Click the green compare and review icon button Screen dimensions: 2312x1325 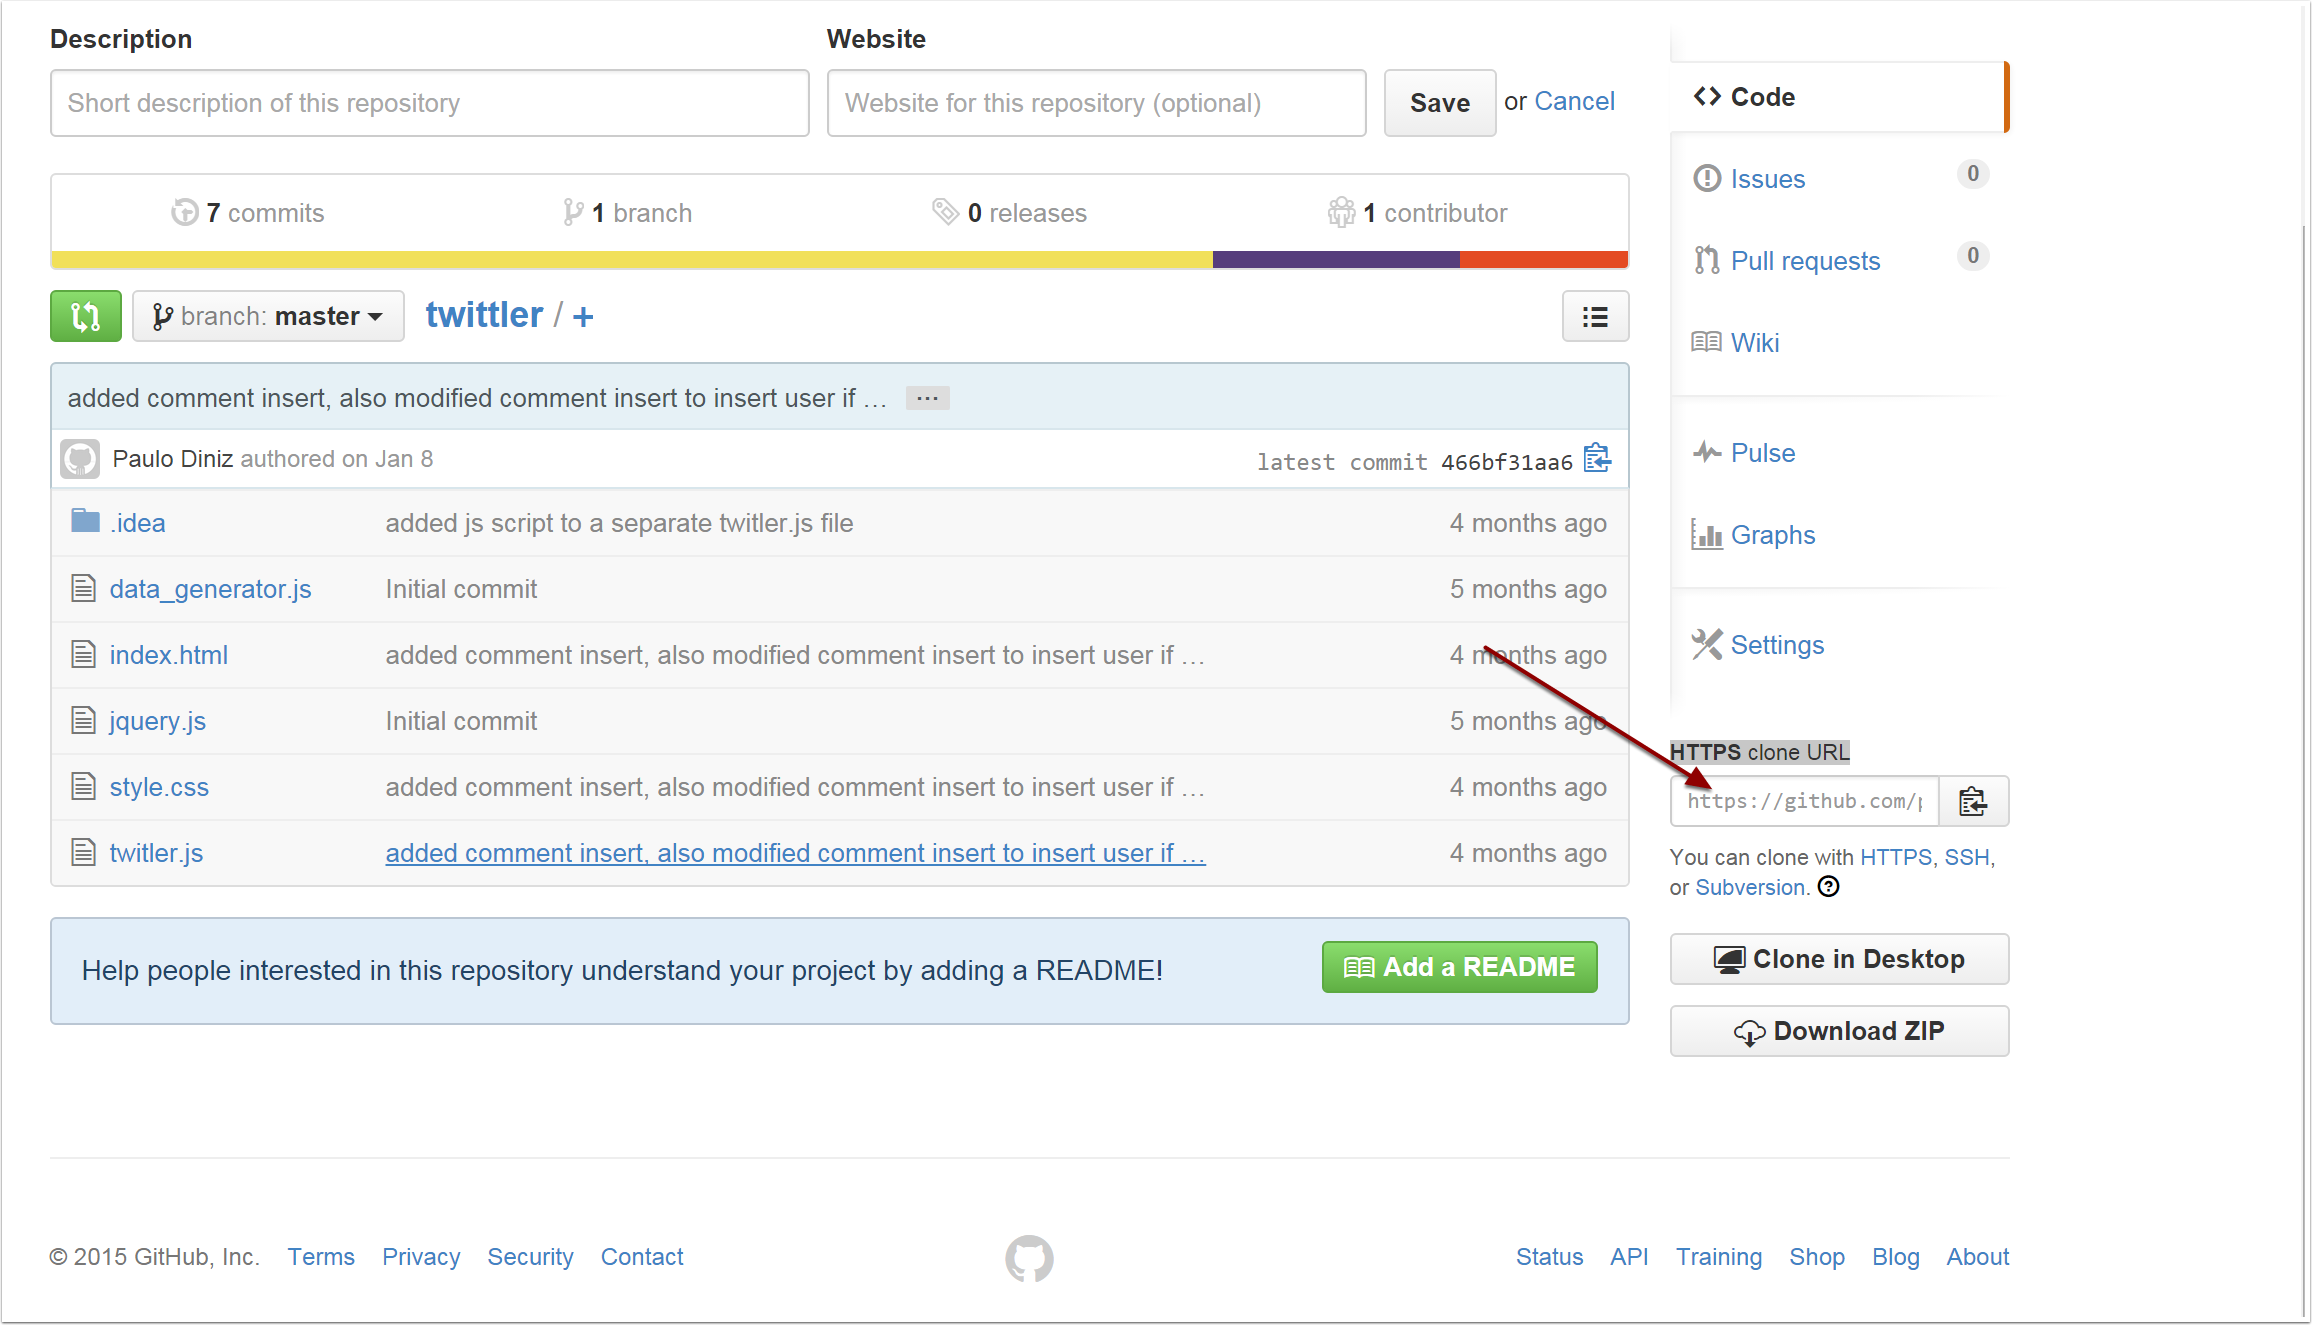86,316
